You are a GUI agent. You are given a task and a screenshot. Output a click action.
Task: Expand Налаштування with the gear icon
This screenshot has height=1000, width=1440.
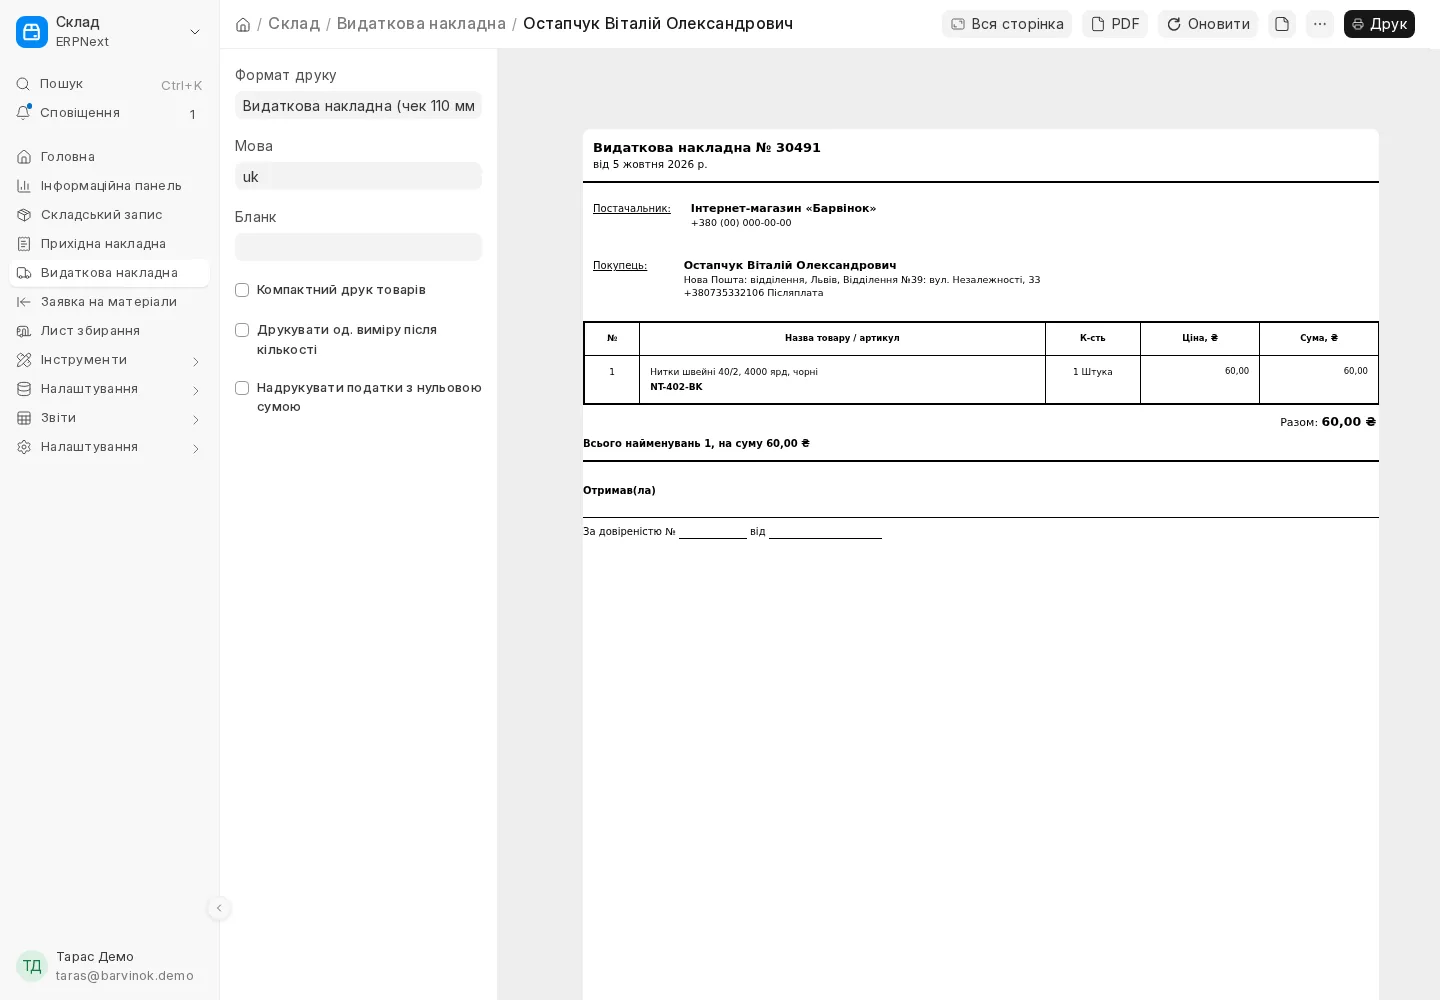pyautogui.click(x=196, y=448)
